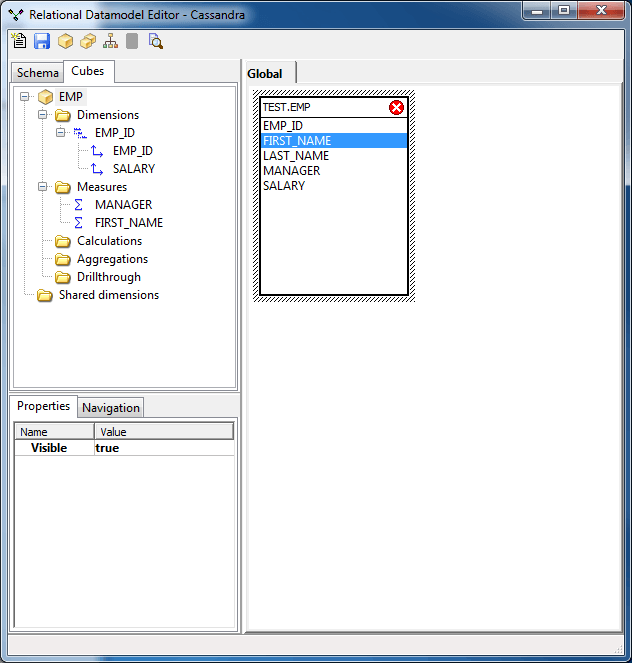
Task: Select the Drillthrough tree label
Action: [x=109, y=277]
